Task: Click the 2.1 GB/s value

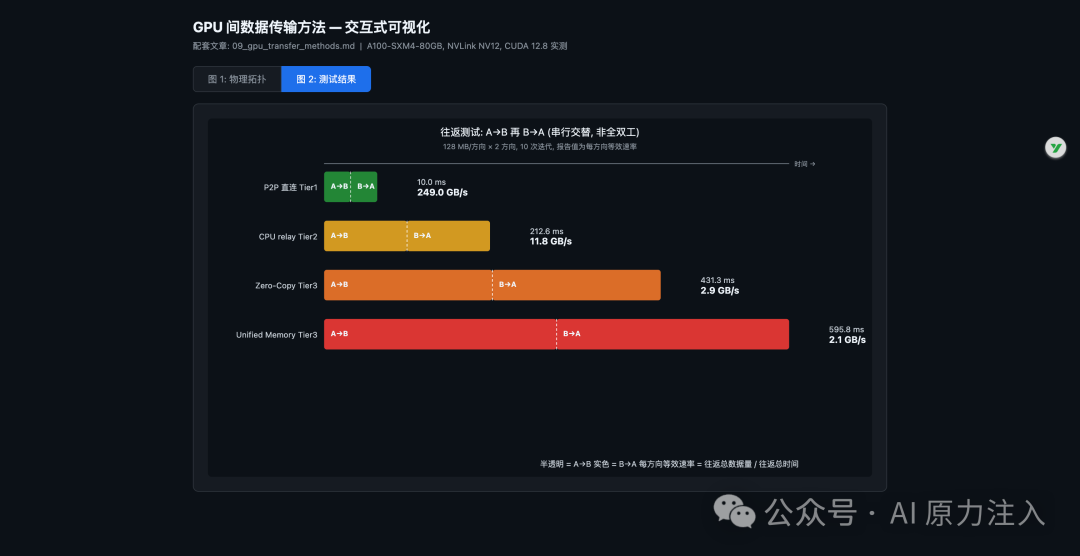Action: 847,340
